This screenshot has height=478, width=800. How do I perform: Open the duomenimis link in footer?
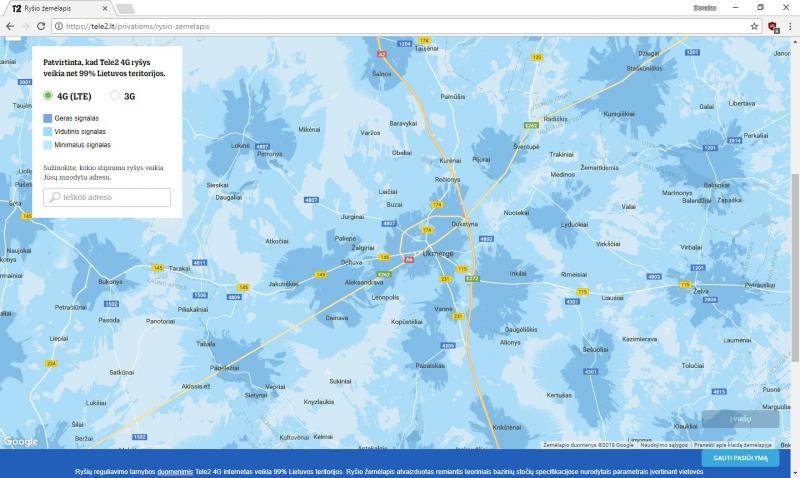pos(174,472)
